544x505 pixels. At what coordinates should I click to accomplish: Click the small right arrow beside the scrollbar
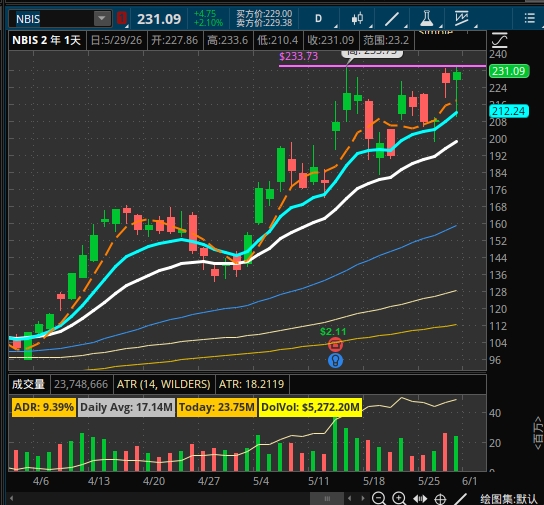coord(363,498)
